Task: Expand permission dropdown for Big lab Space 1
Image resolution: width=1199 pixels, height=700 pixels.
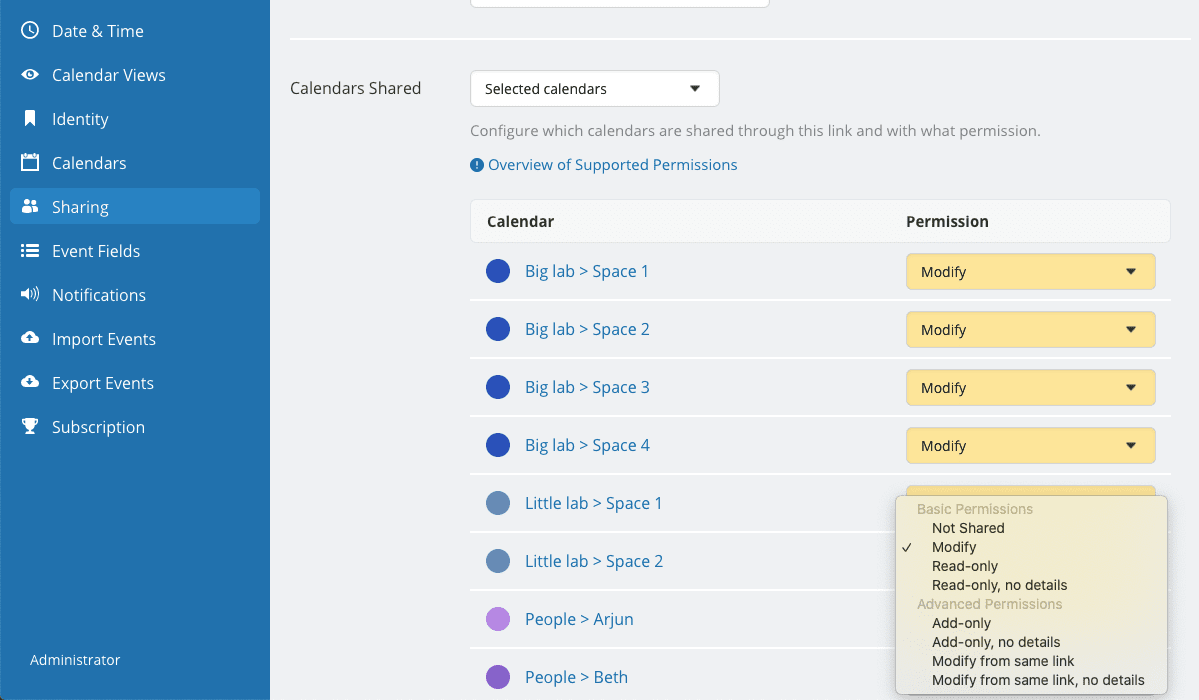Action: 1030,272
